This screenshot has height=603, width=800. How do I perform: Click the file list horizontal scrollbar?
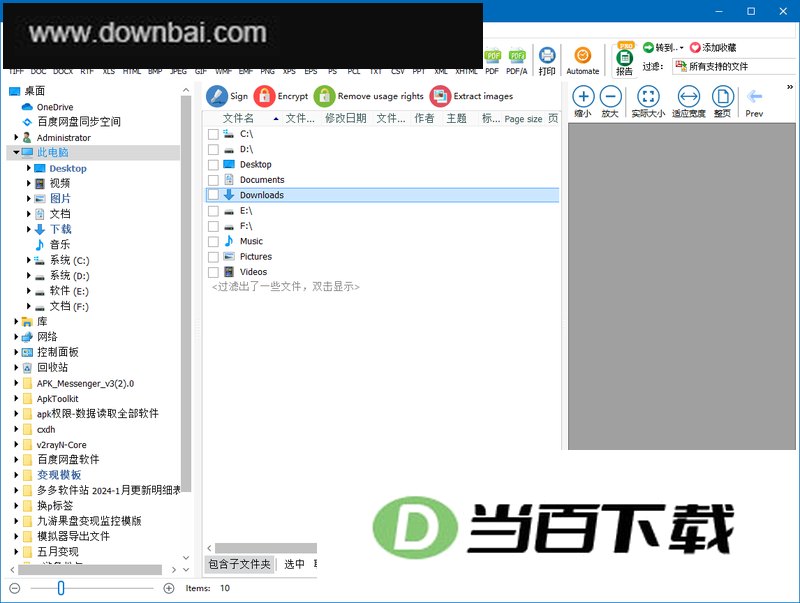click(x=266, y=548)
